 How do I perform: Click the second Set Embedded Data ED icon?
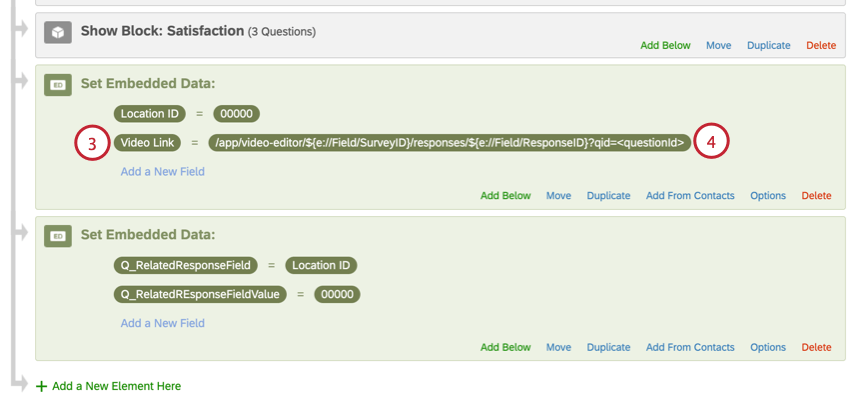coord(57,236)
